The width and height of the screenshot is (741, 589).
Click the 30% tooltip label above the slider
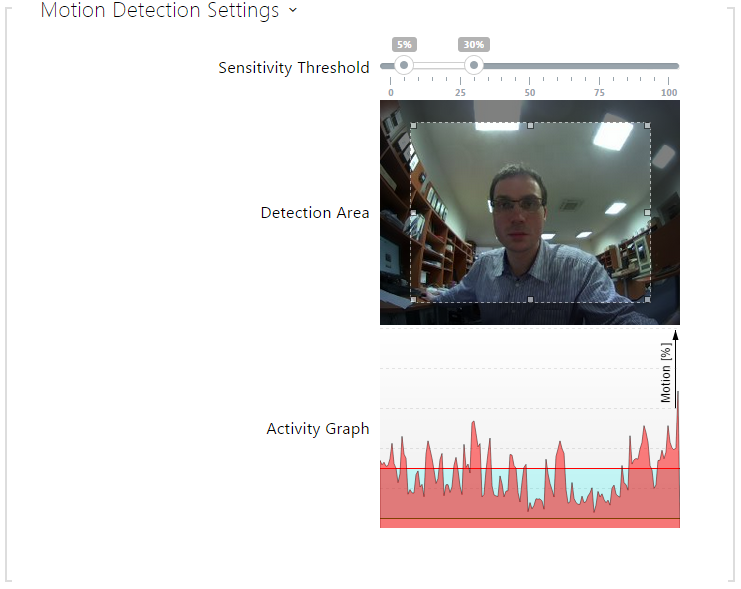(474, 44)
